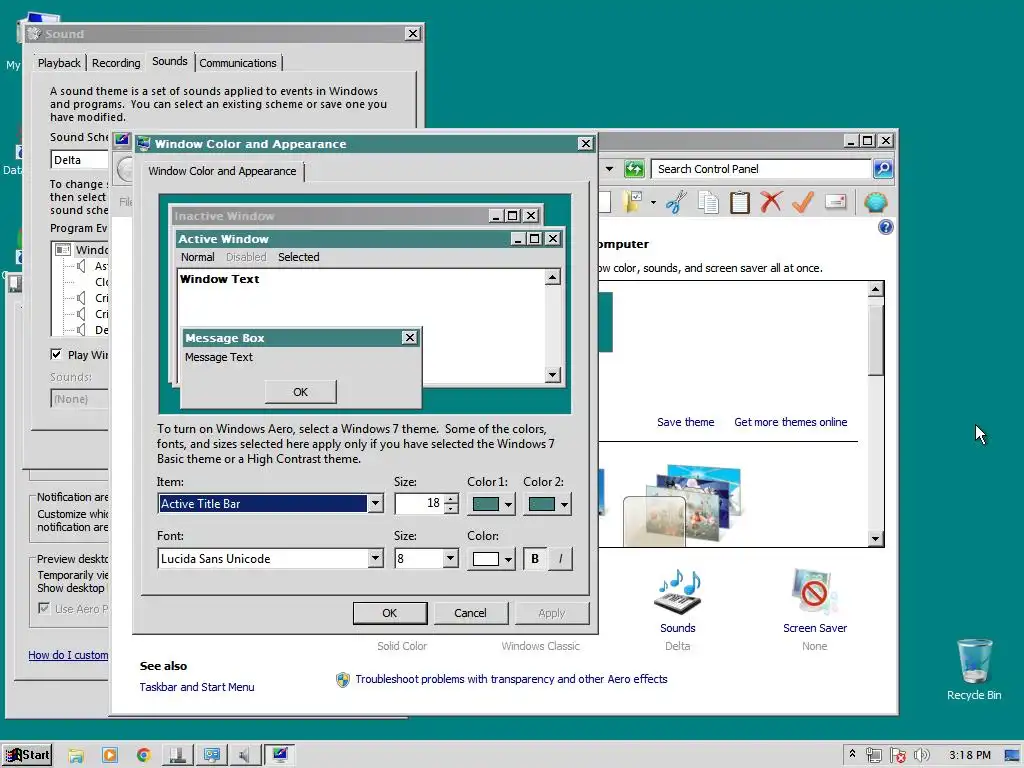Open the Taskbar and Start Menu link
The width and height of the screenshot is (1024, 768).
tap(197, 687)
